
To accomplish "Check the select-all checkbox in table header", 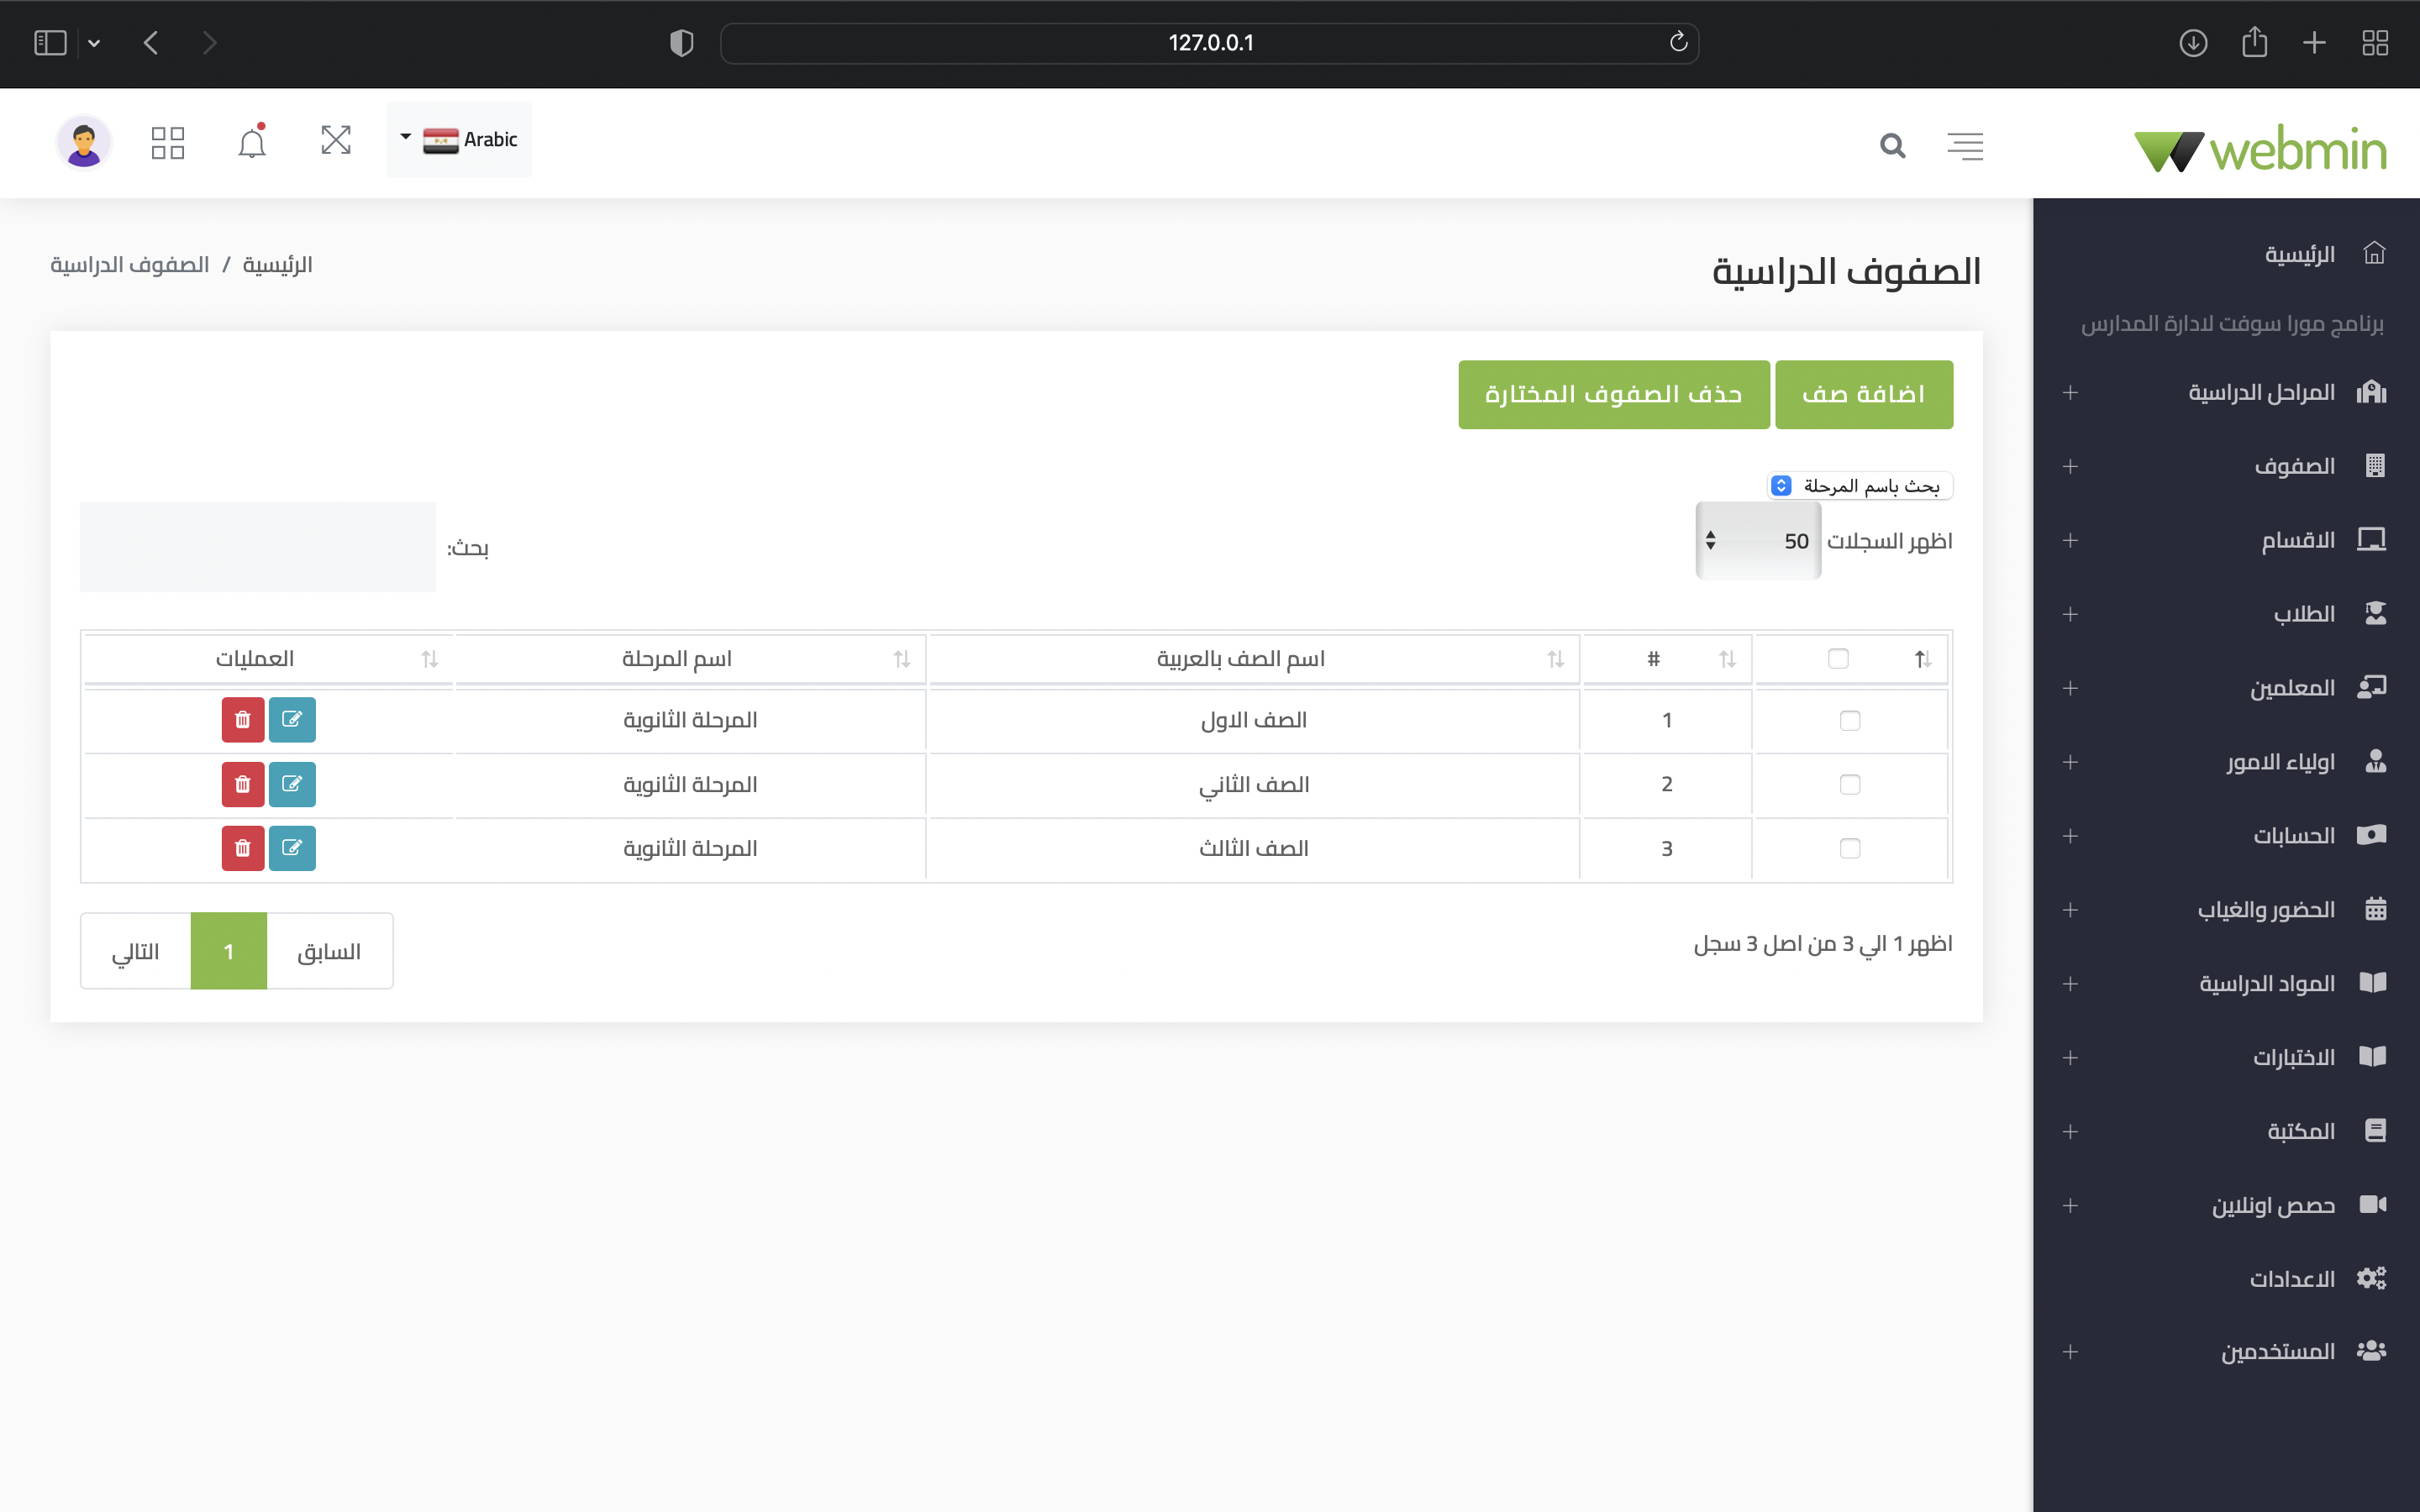I will 1838,659.
